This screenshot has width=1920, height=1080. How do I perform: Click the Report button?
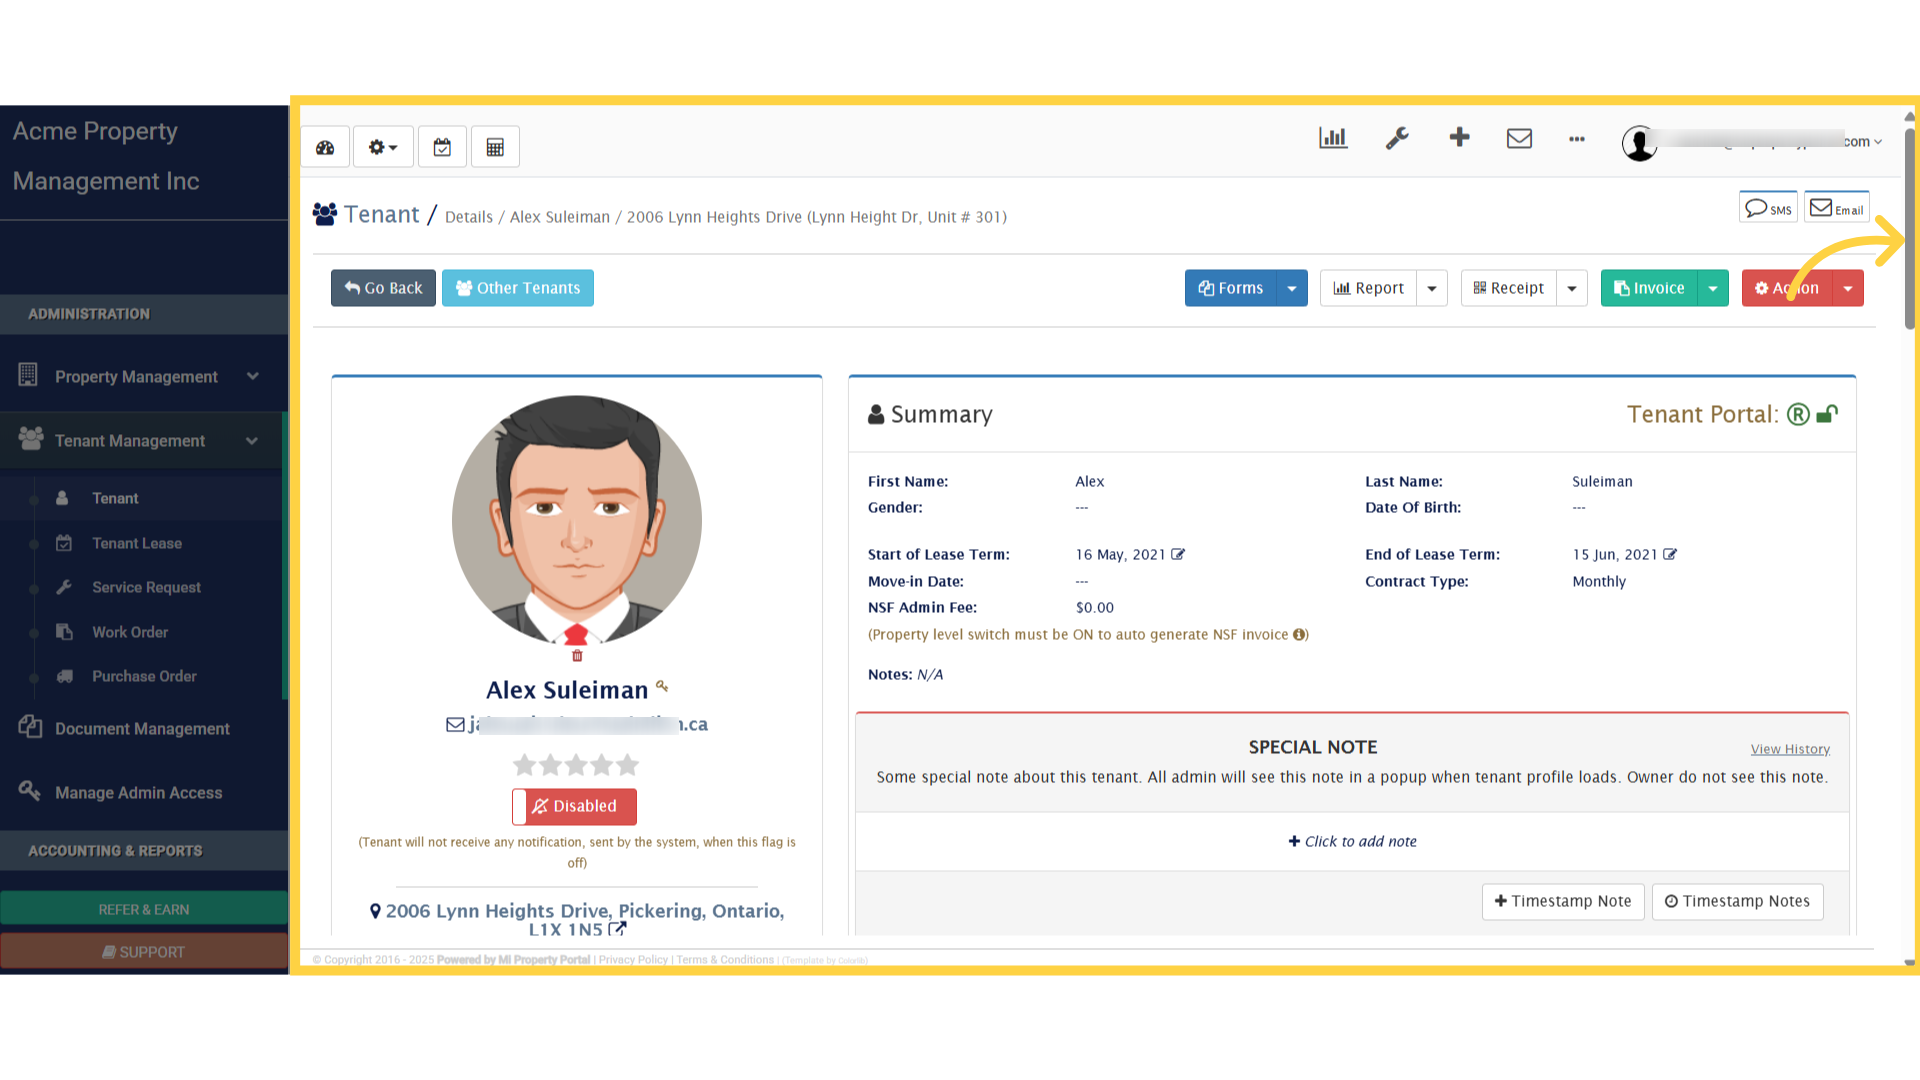coord(1368,288)
